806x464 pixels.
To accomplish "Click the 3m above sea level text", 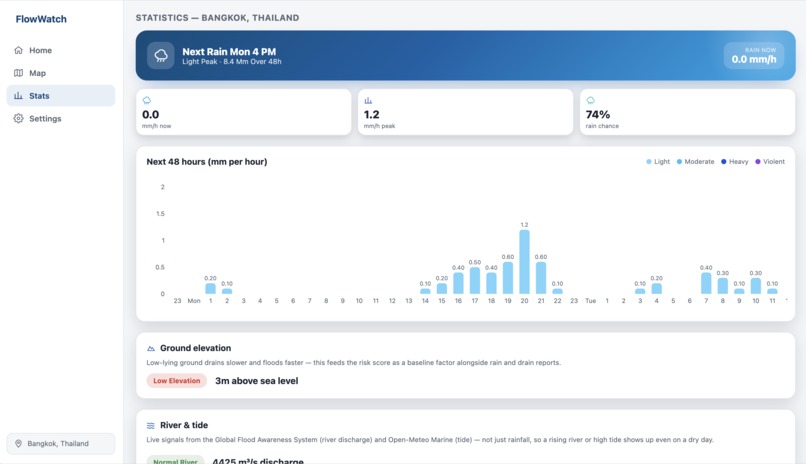I will click(257, 381).
